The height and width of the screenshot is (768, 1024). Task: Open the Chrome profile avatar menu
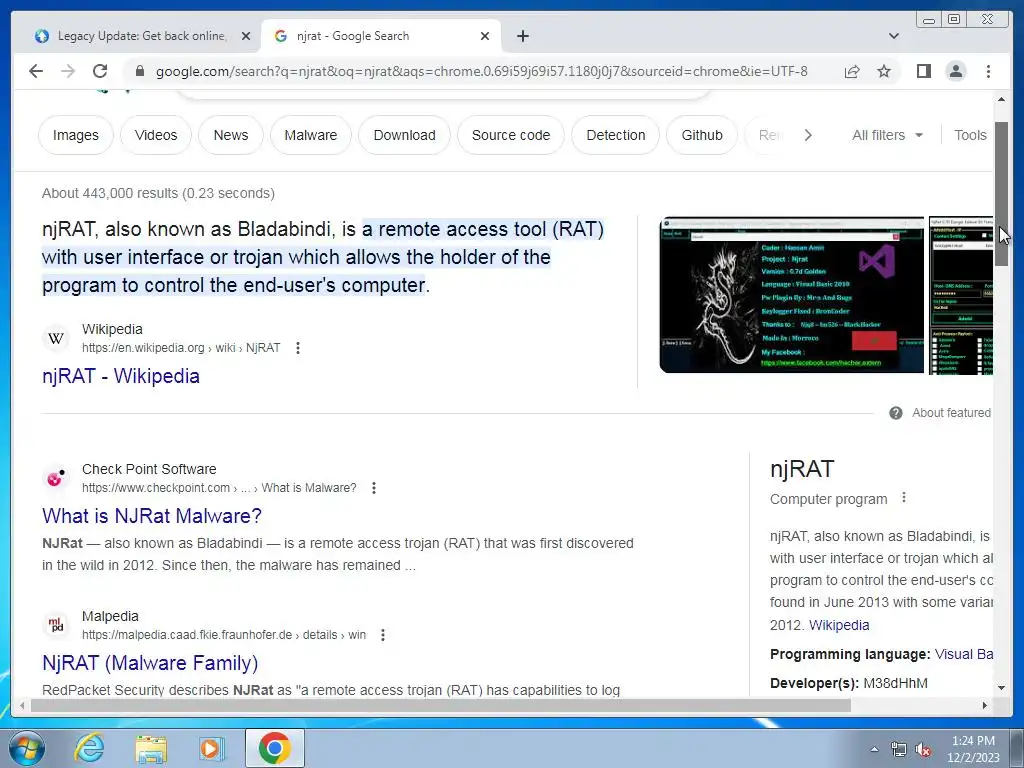point(955,71)
